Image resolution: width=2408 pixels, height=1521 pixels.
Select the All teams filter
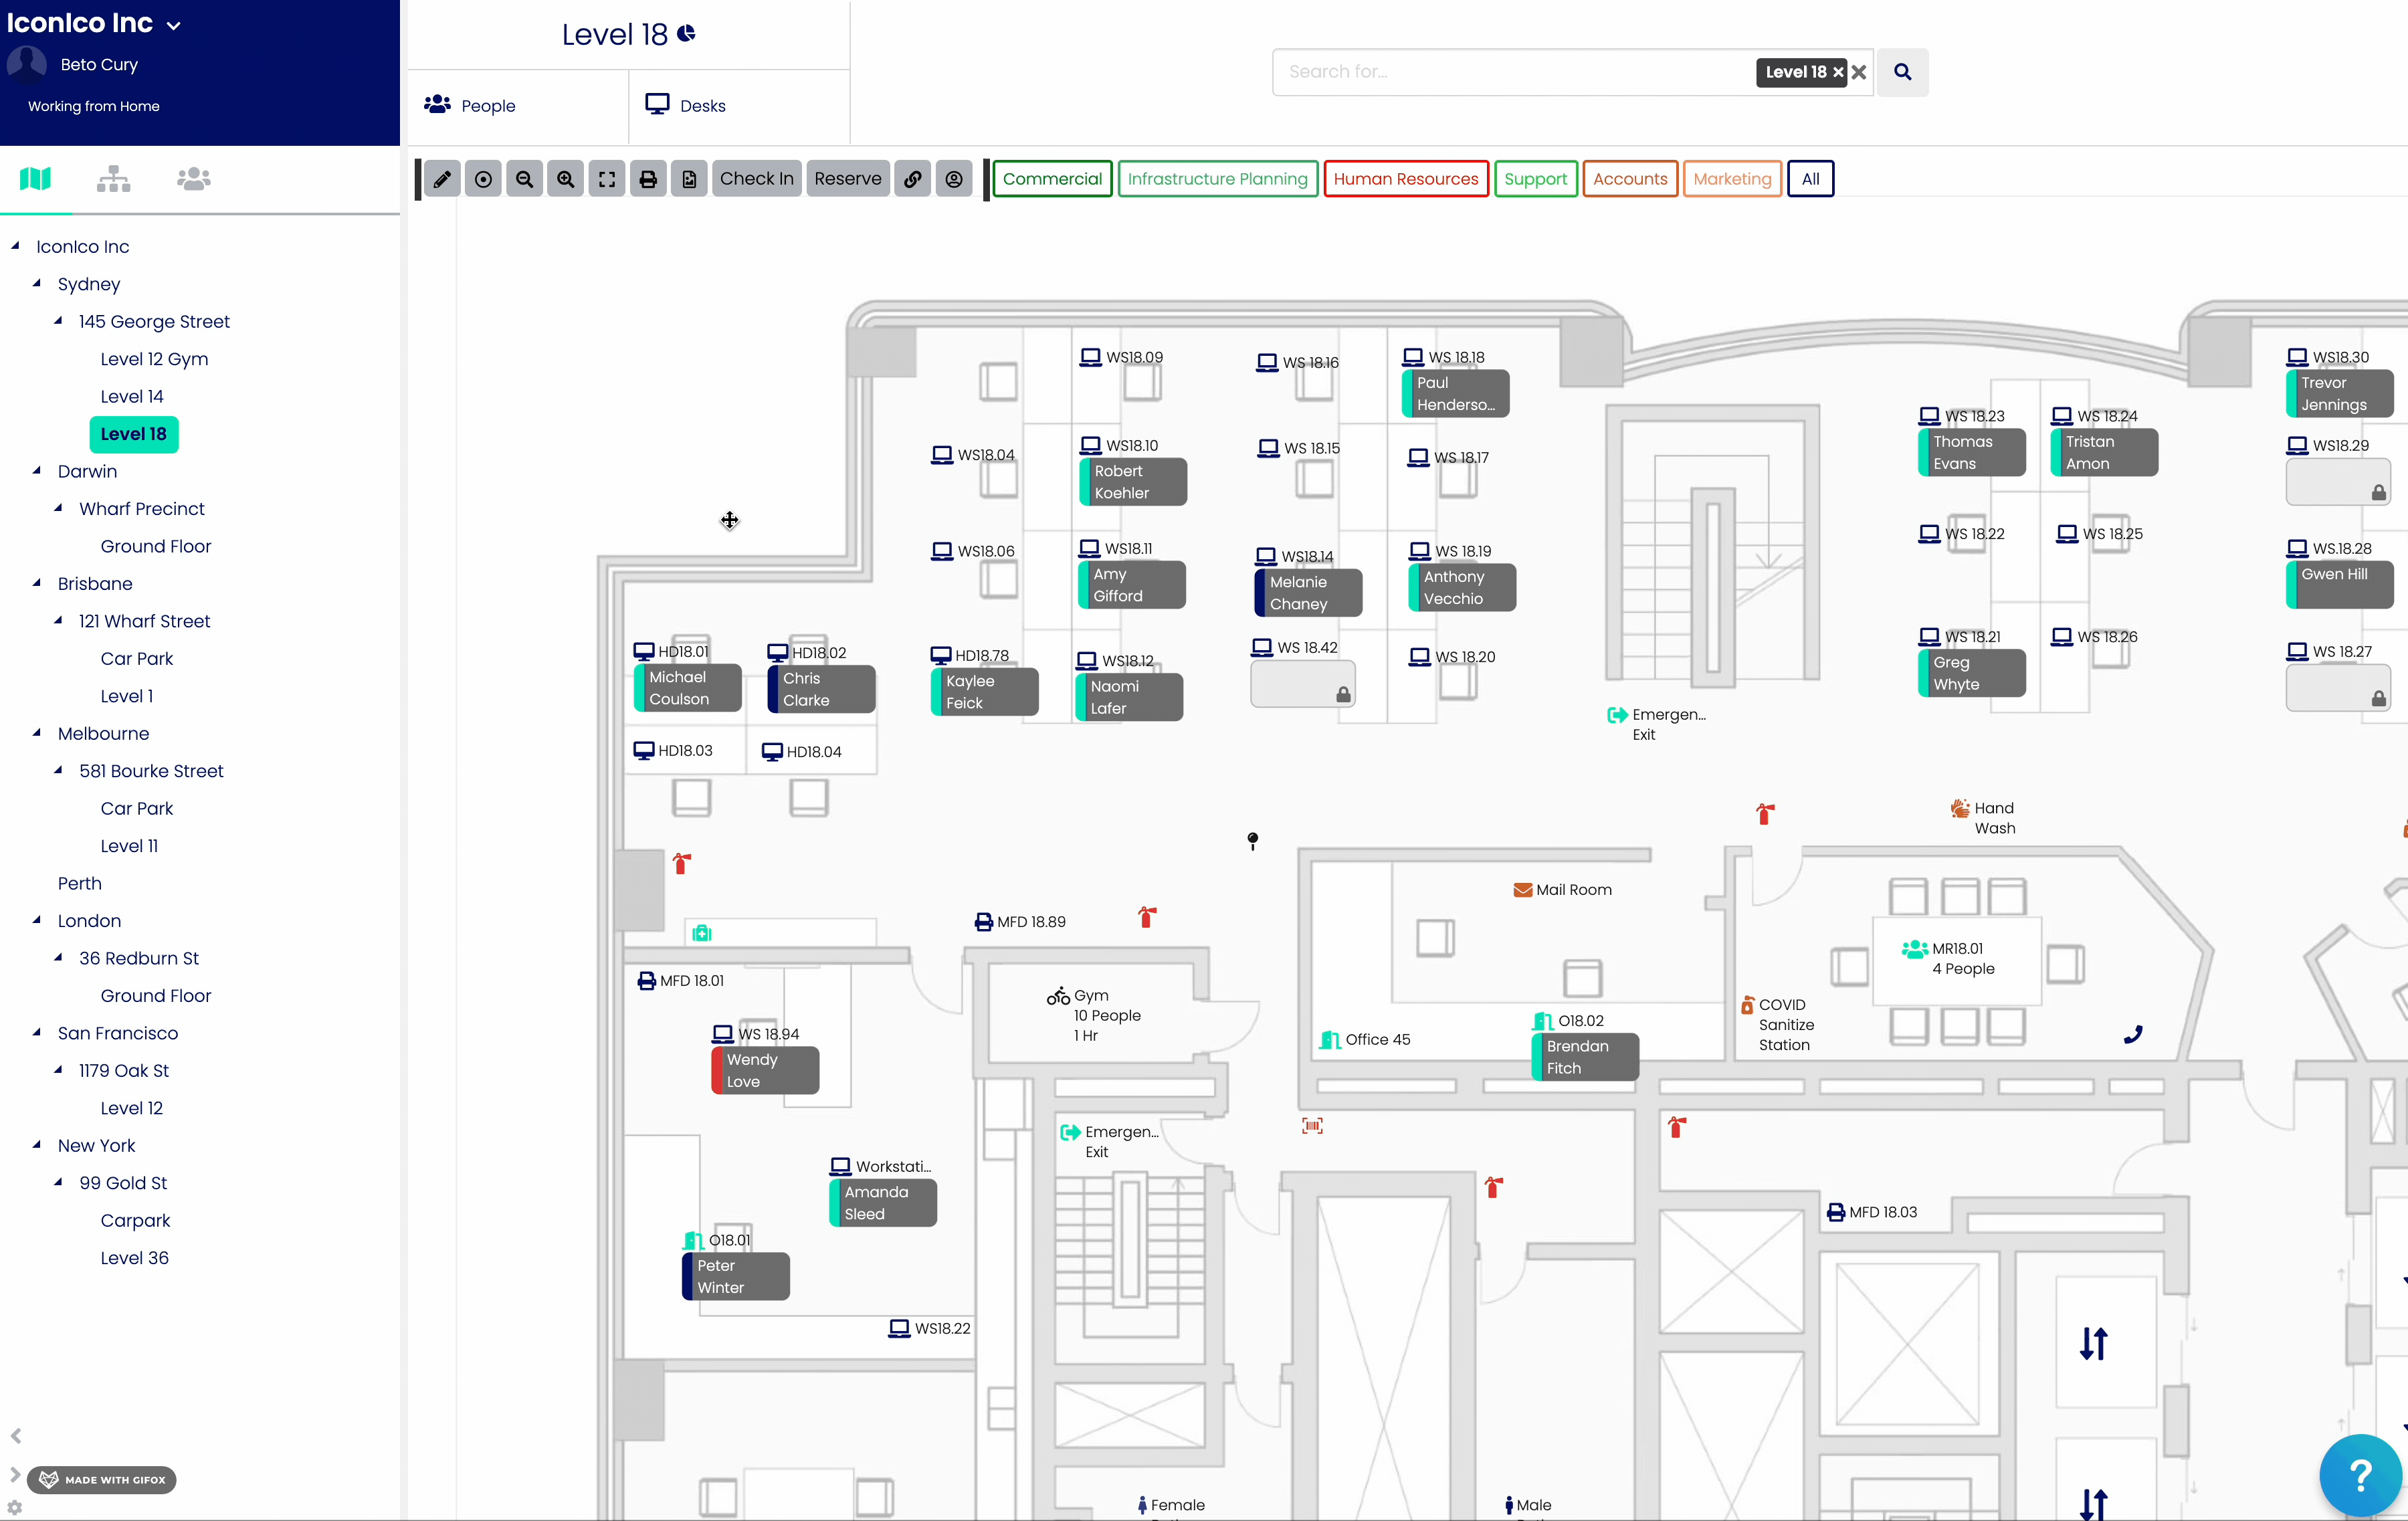point(1810,179)
